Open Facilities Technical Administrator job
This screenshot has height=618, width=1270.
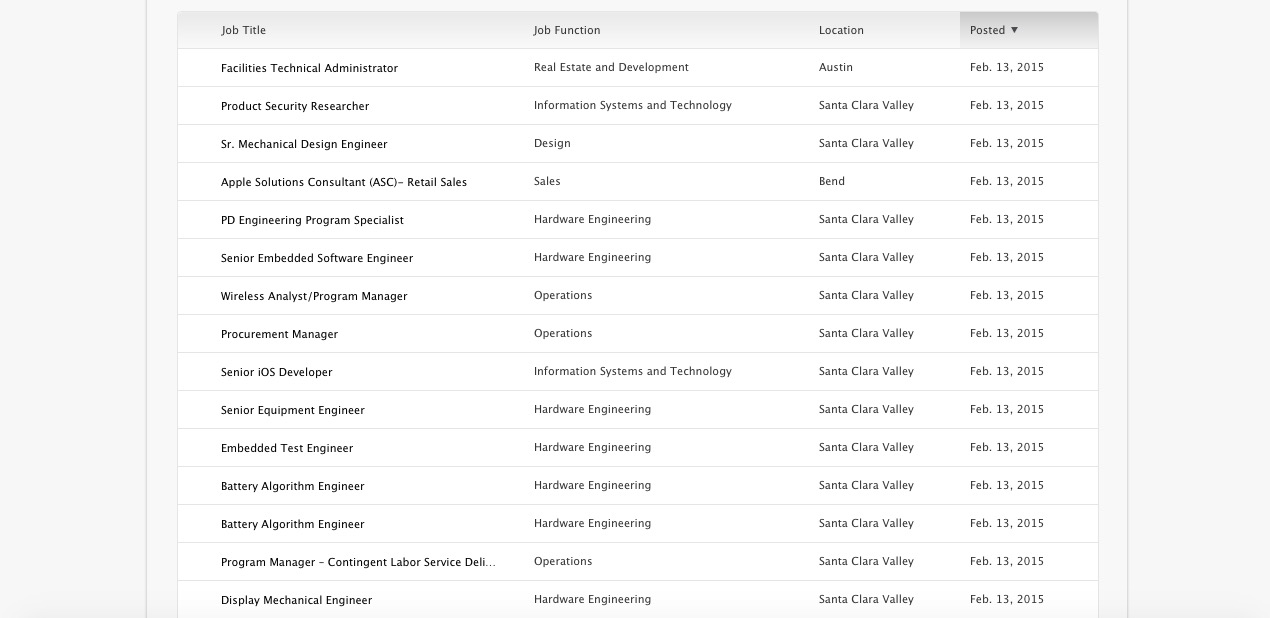point(309,68)
